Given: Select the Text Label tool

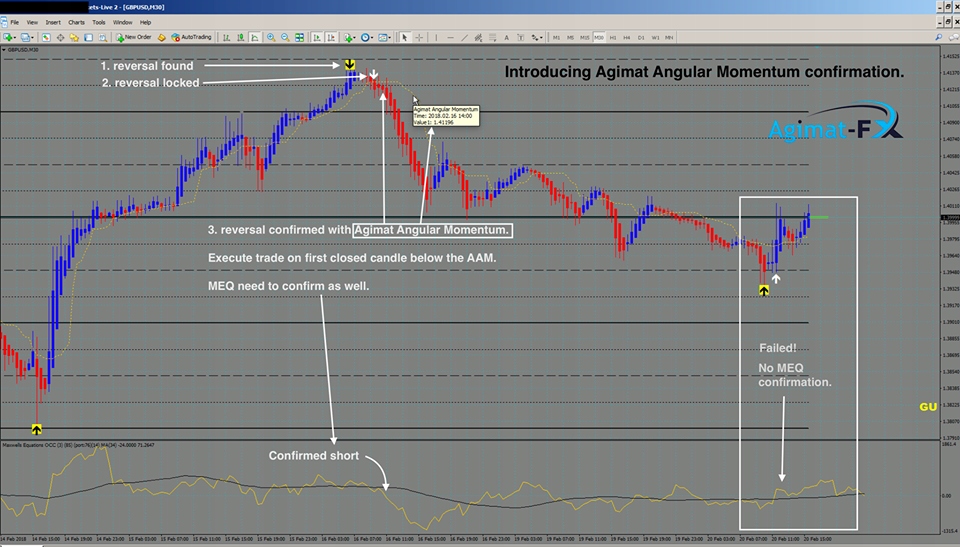Looking at the screenshot, I should pyautogui.click(x=520, y=37).
